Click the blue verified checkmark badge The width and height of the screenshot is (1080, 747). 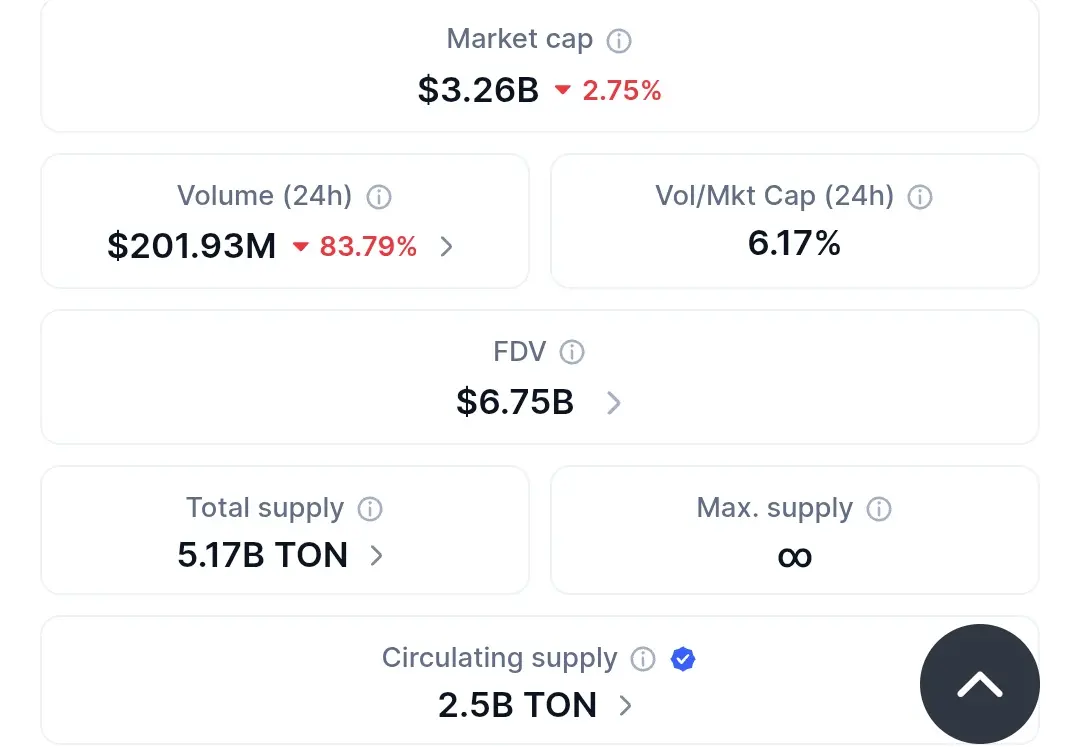(x=683, y=659)
